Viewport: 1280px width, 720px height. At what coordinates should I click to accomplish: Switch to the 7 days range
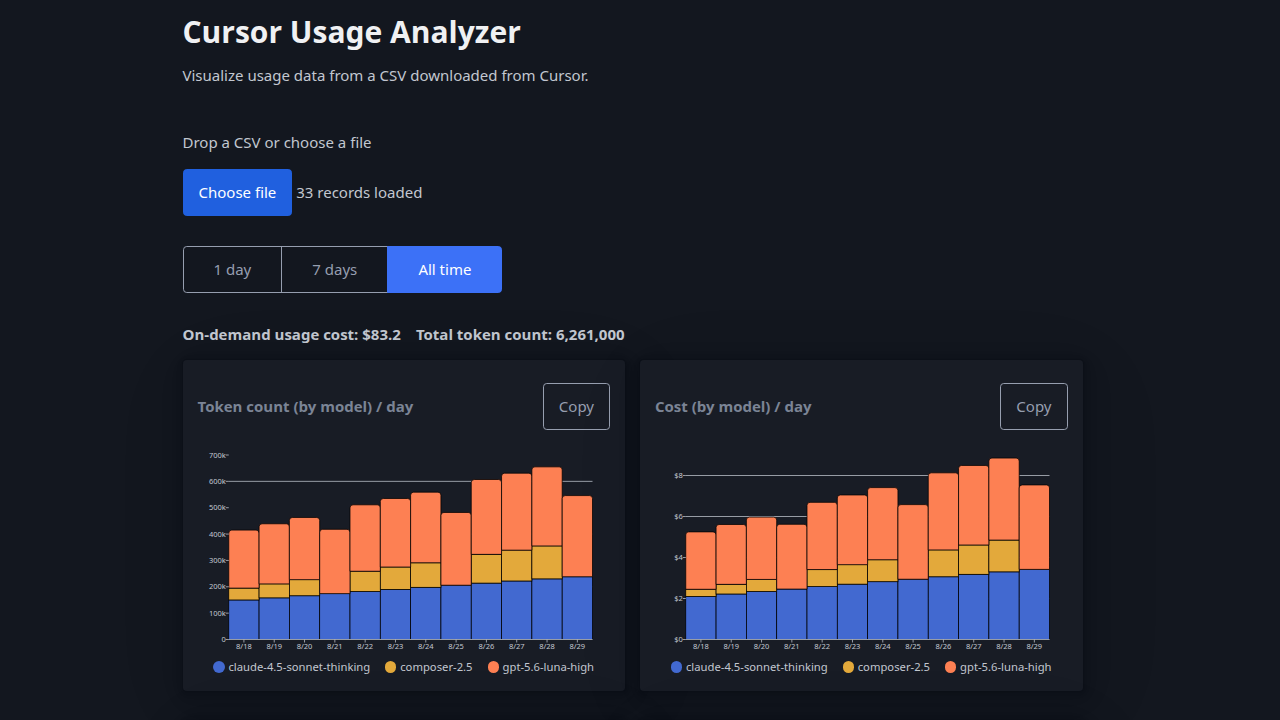(x=334, y=270)
